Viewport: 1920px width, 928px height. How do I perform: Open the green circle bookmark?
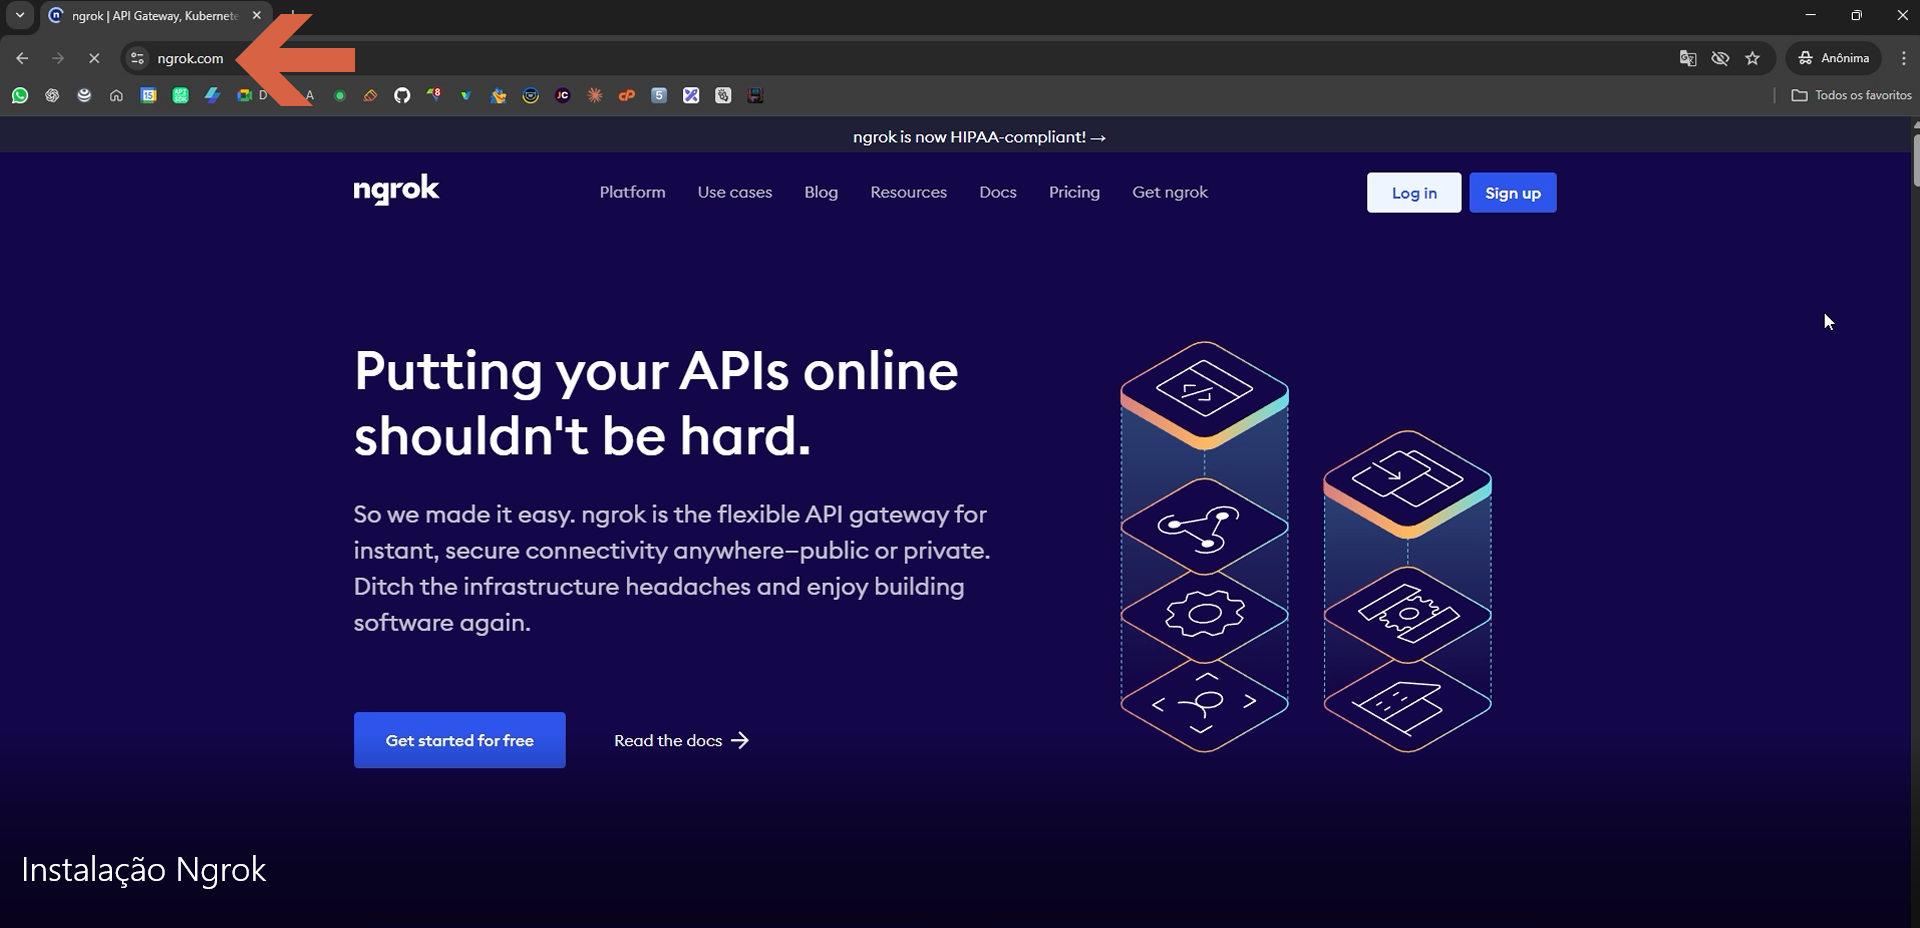pos(340,95)
